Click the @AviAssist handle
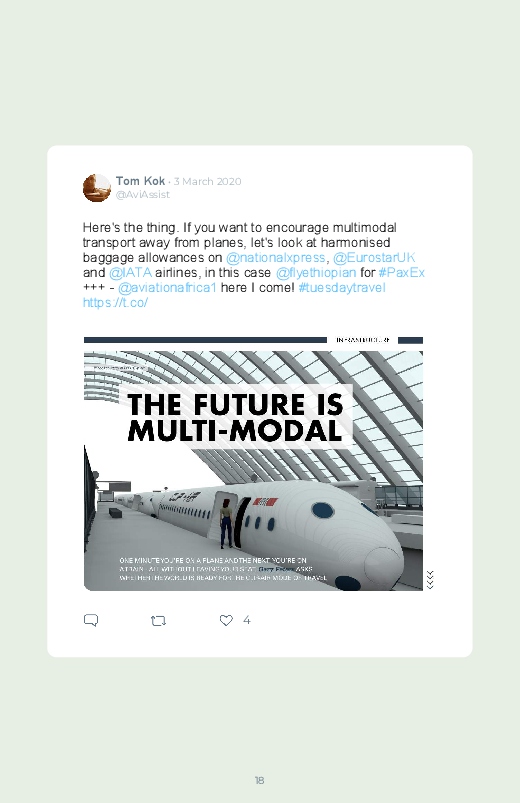This screenshot has height=803, width=520. coord(142,195)
